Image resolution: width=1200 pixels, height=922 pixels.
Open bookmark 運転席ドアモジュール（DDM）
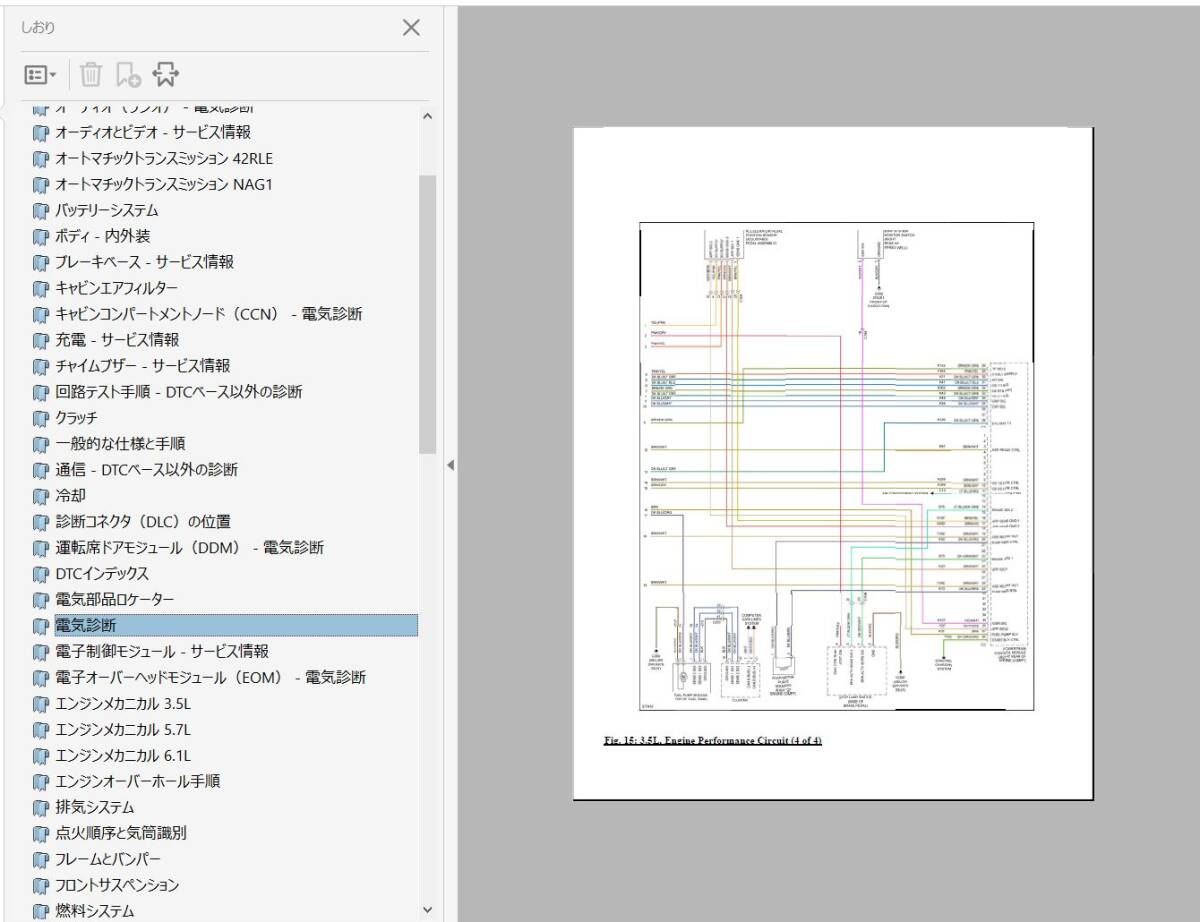[x=190, y=548]
